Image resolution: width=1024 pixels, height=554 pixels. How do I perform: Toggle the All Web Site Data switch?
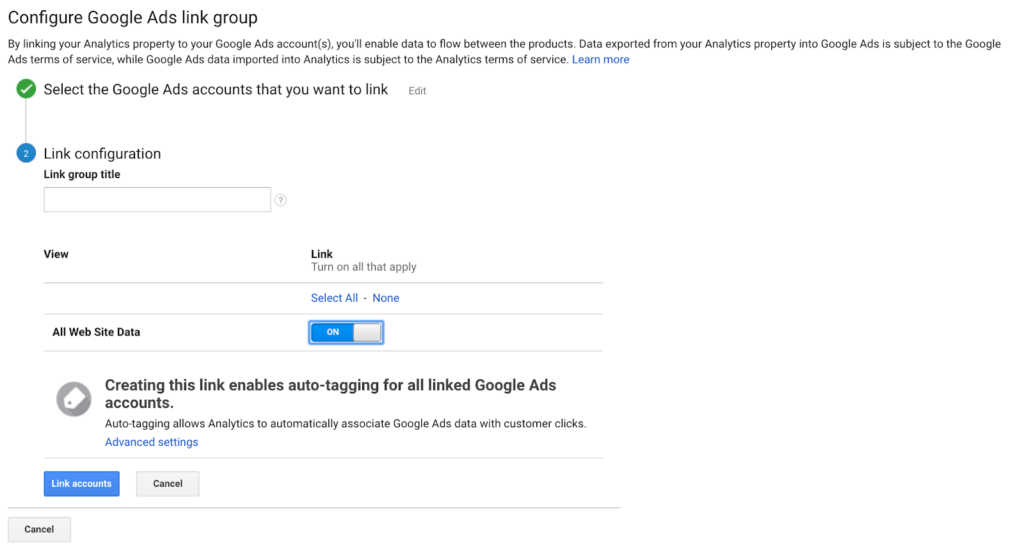point(346,333)
